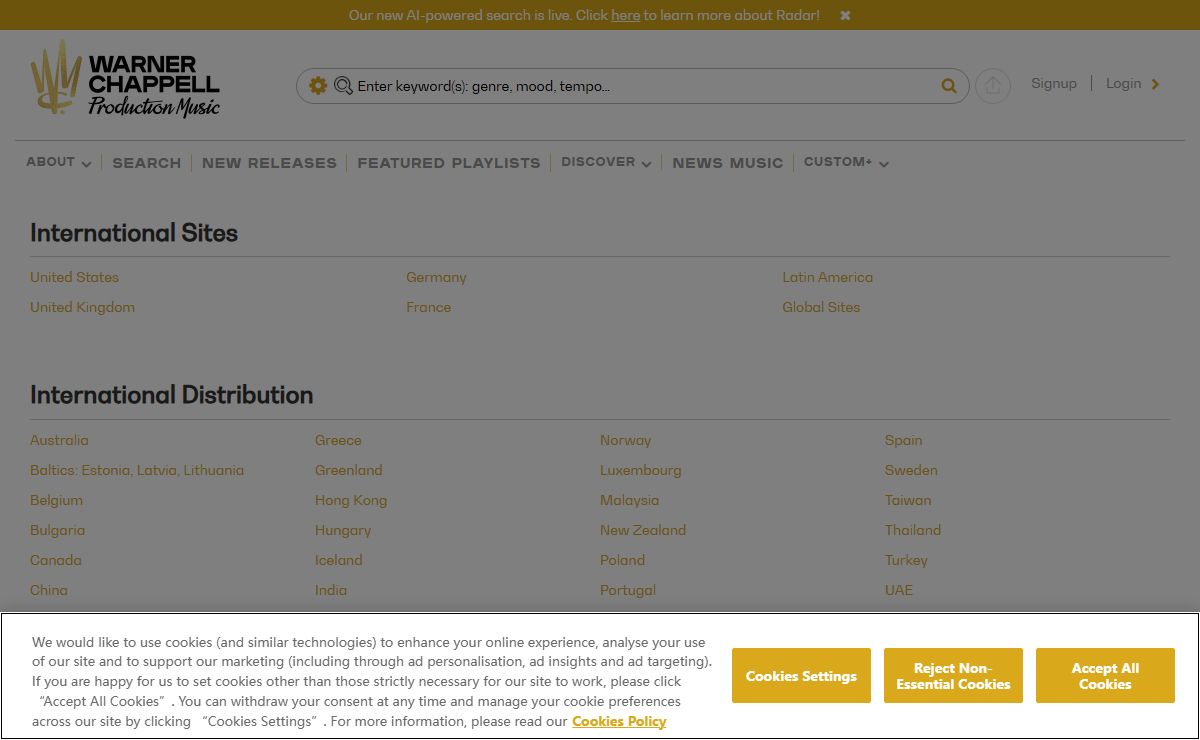Select the United States site
1200x740 pixels.
pos(74,277)
